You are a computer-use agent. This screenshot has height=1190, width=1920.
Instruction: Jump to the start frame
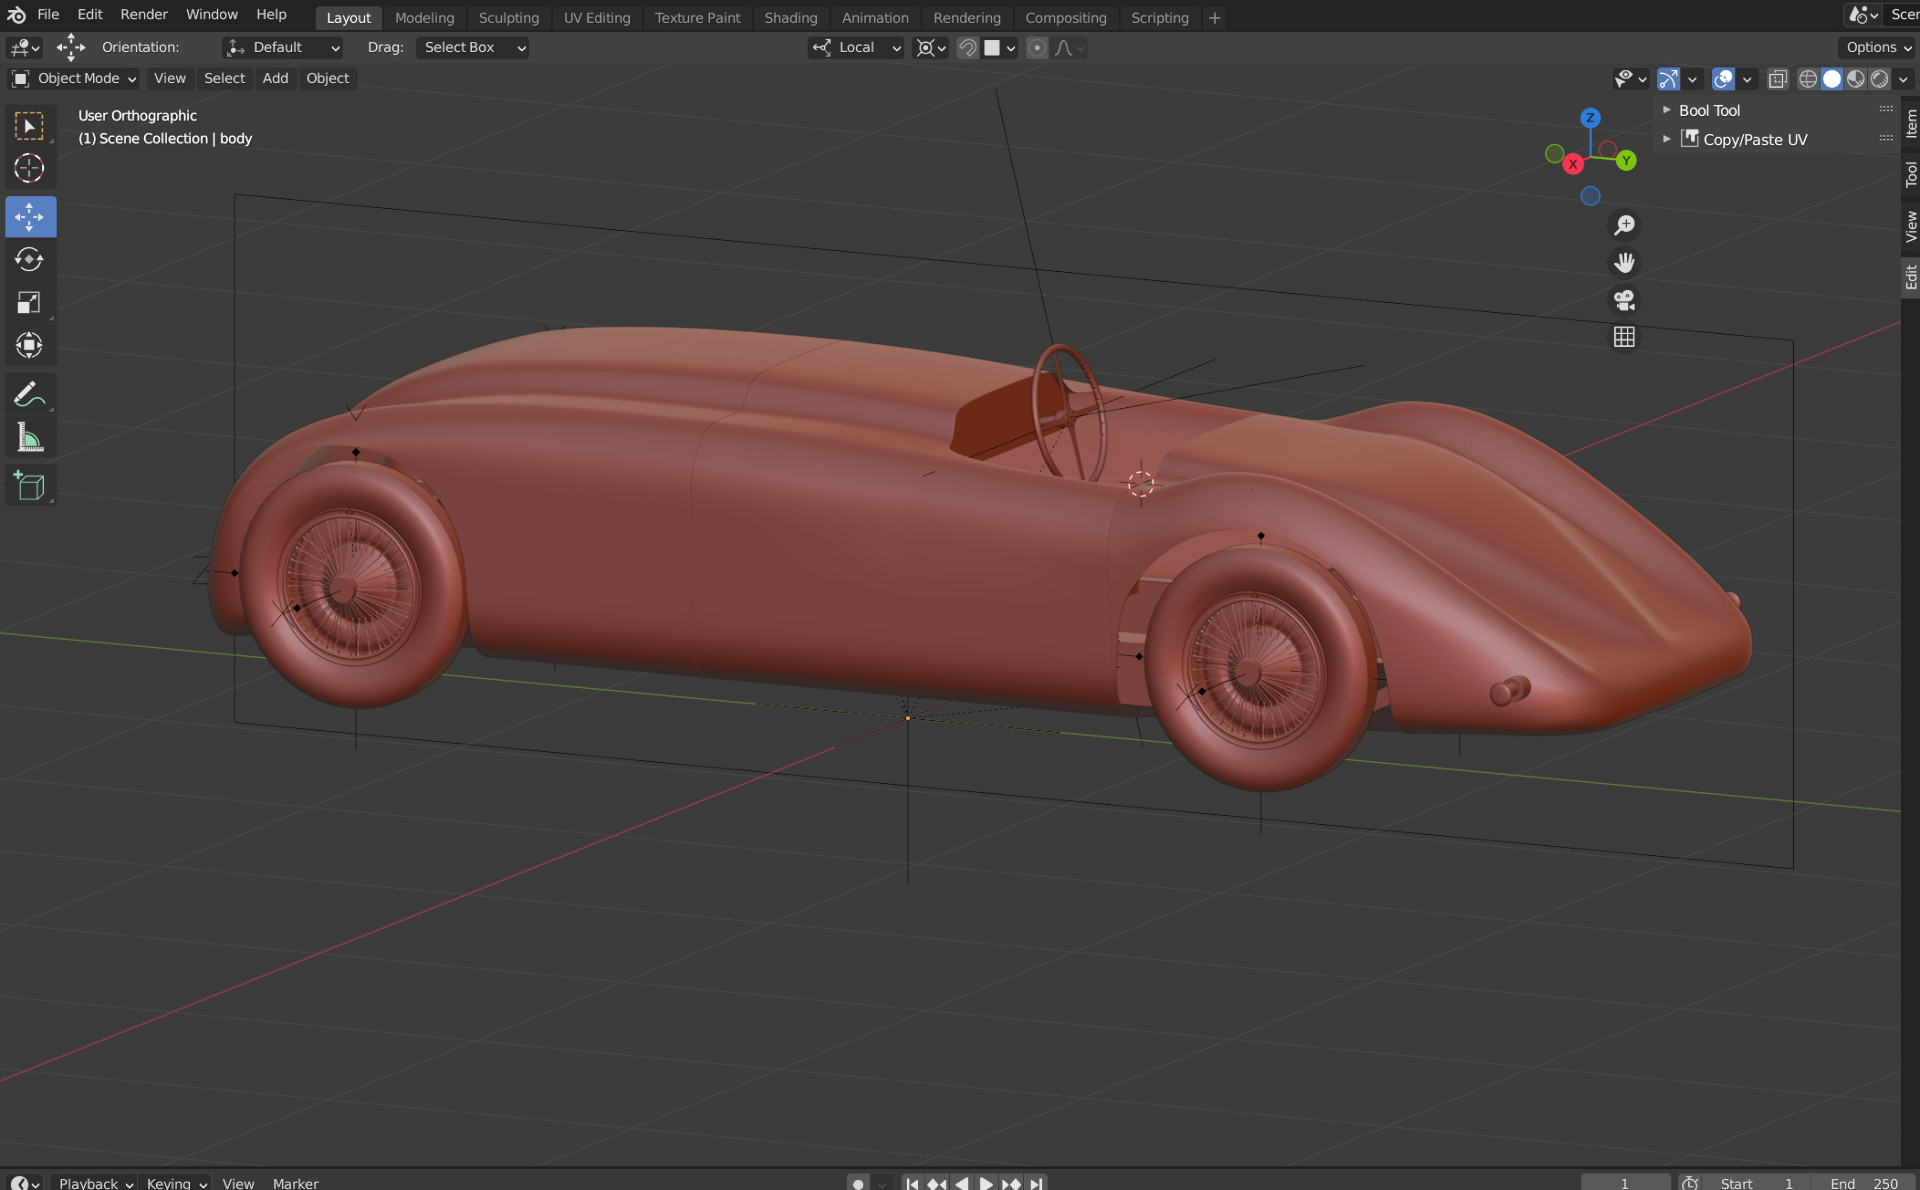(912, 1183)
